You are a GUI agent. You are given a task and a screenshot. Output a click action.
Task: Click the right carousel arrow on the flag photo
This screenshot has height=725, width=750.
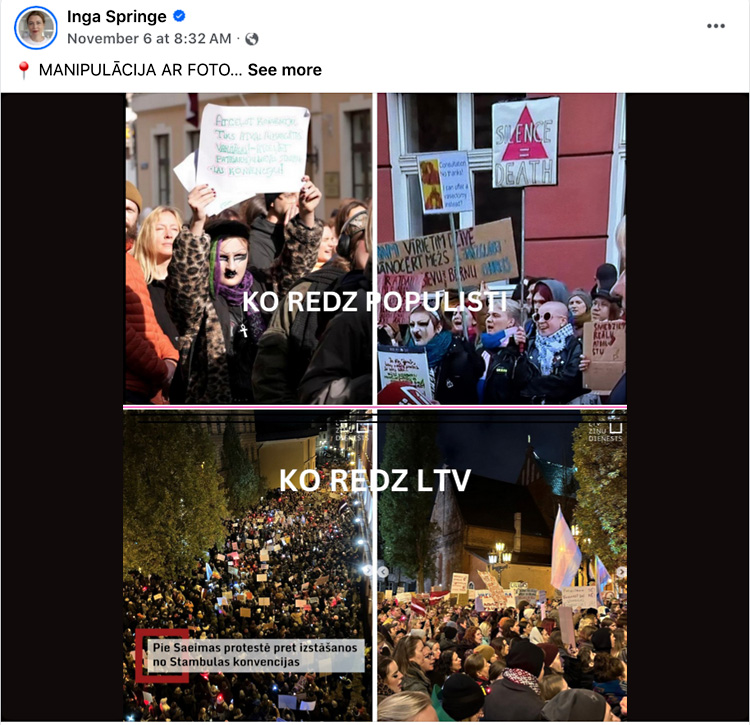coord(620,571)
